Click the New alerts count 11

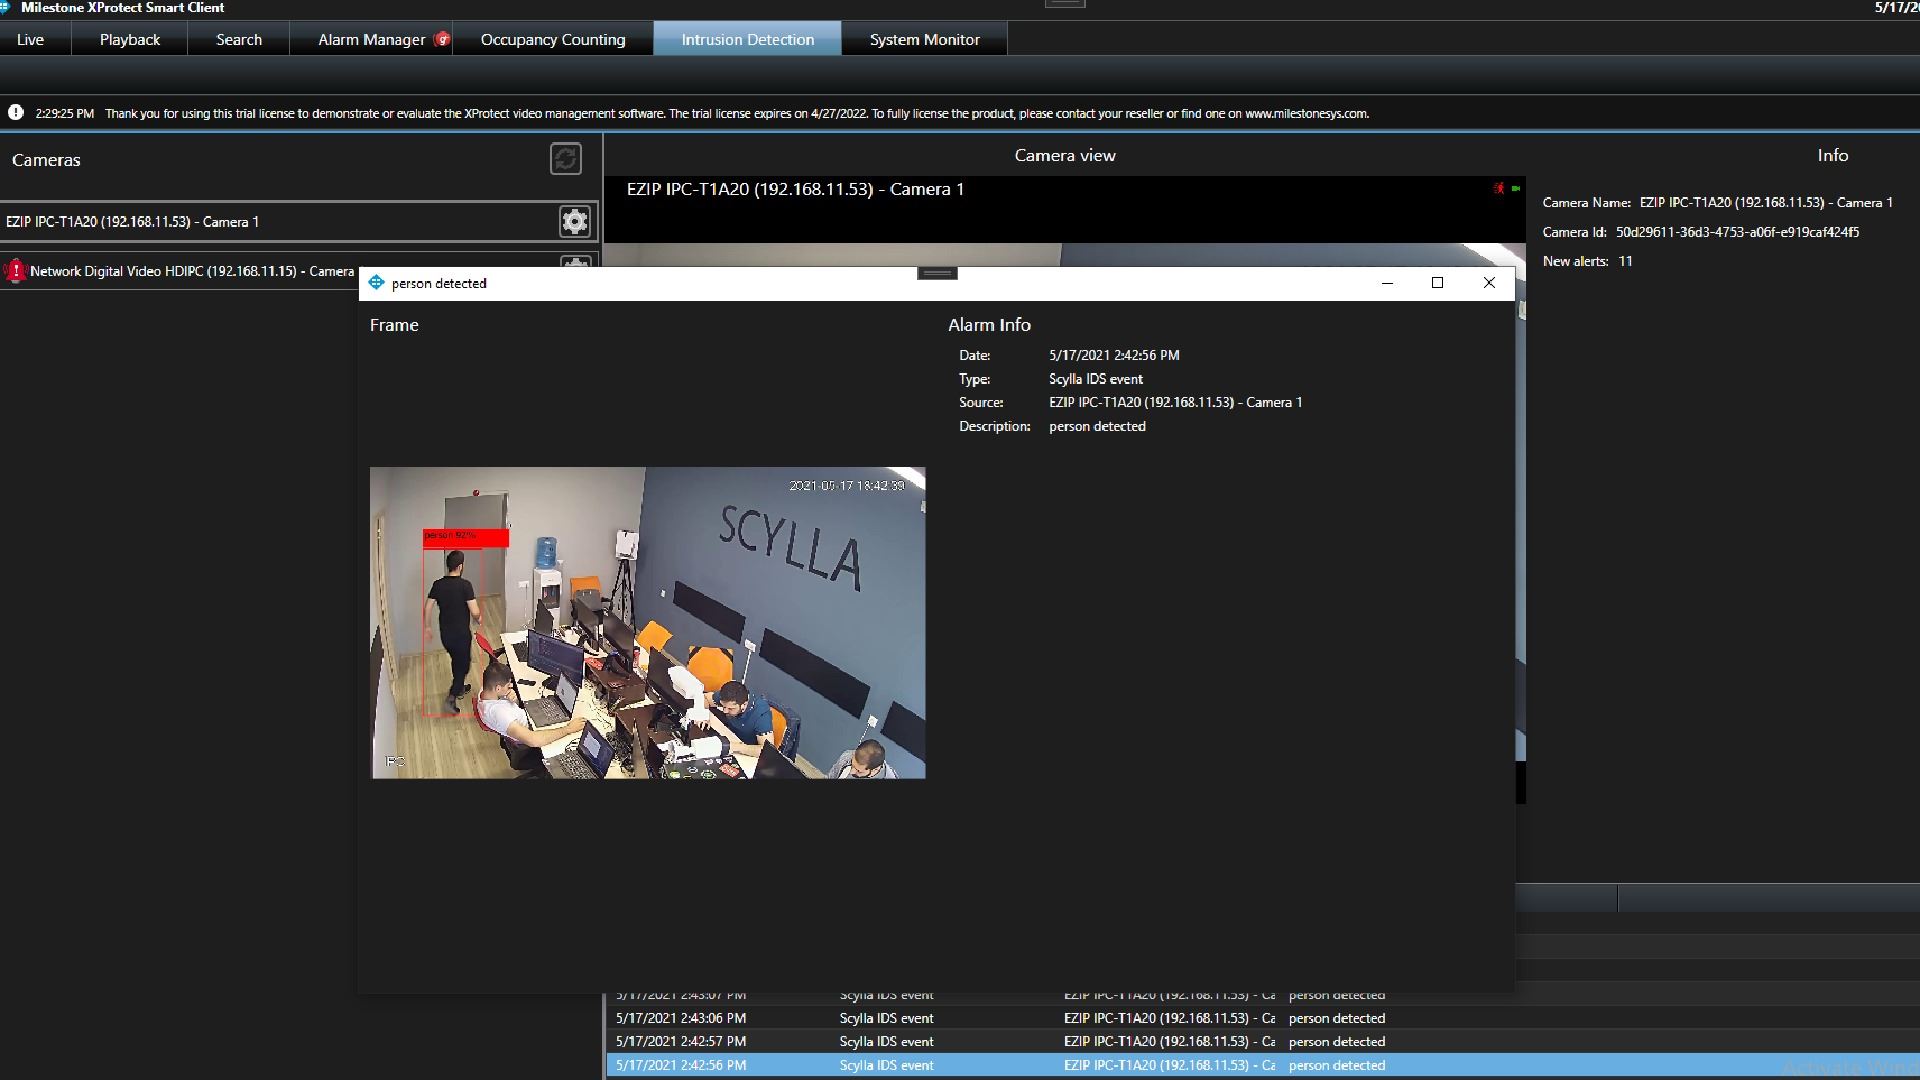(1625, 261)
